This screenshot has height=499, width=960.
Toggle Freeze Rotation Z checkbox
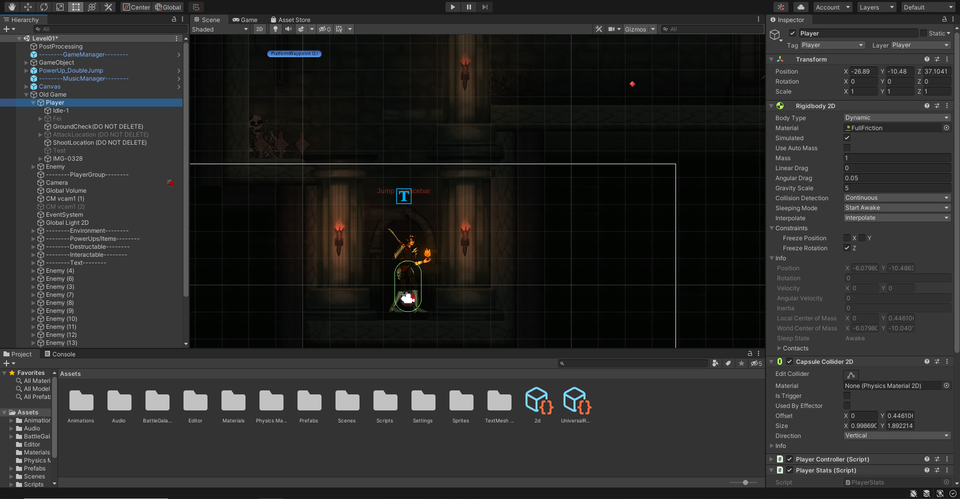[847, 248]
